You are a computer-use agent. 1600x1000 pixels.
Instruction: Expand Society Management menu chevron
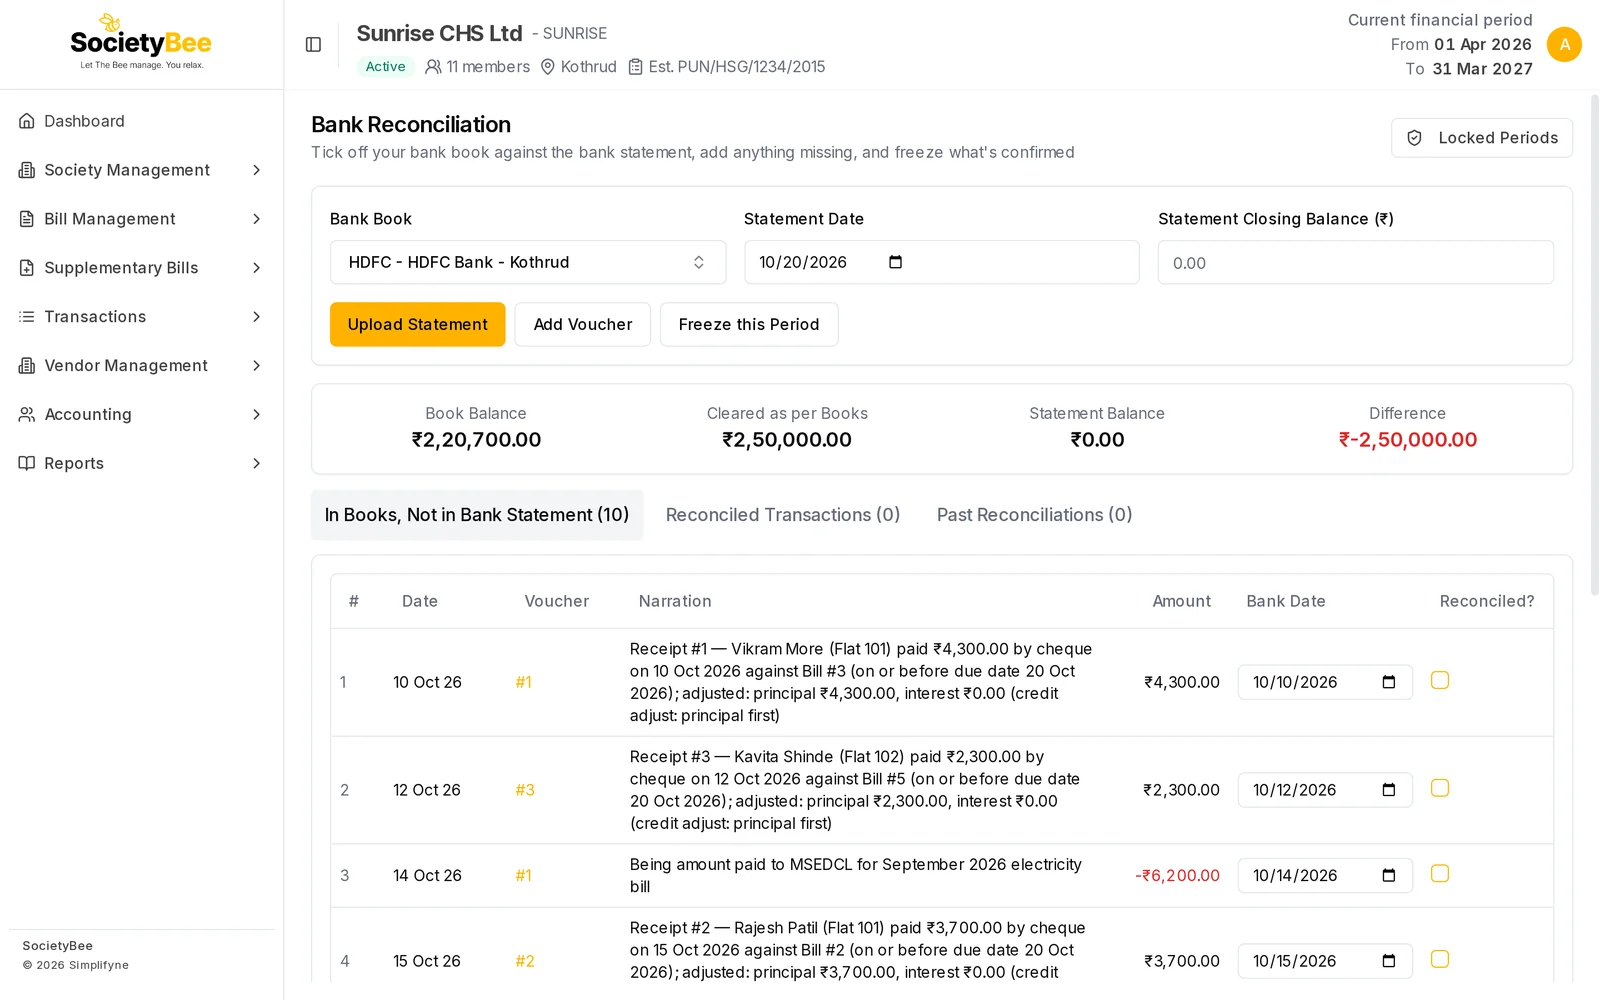coord(257,170)
